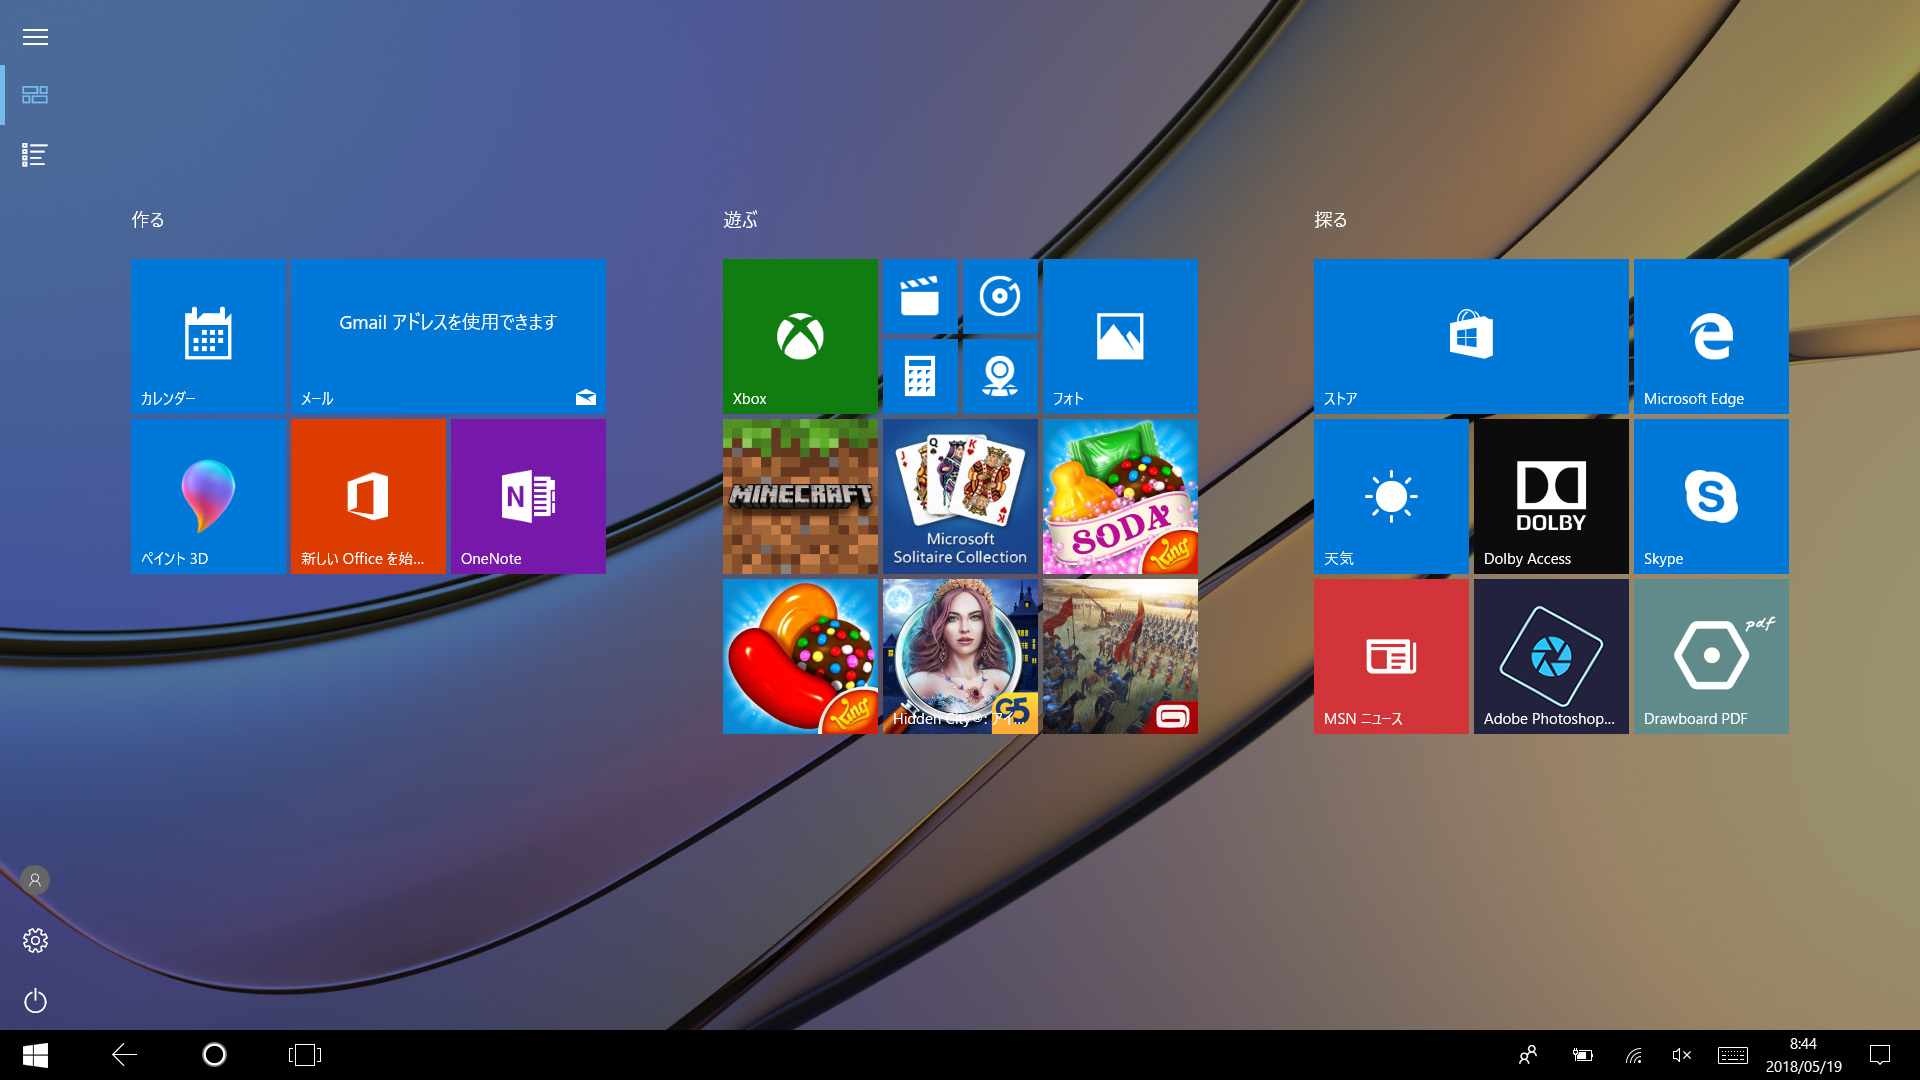The width and height of the screenshot is (1920, 1080).
Task: Click the Mail tile with Gmail text
Action: point(448,336)
